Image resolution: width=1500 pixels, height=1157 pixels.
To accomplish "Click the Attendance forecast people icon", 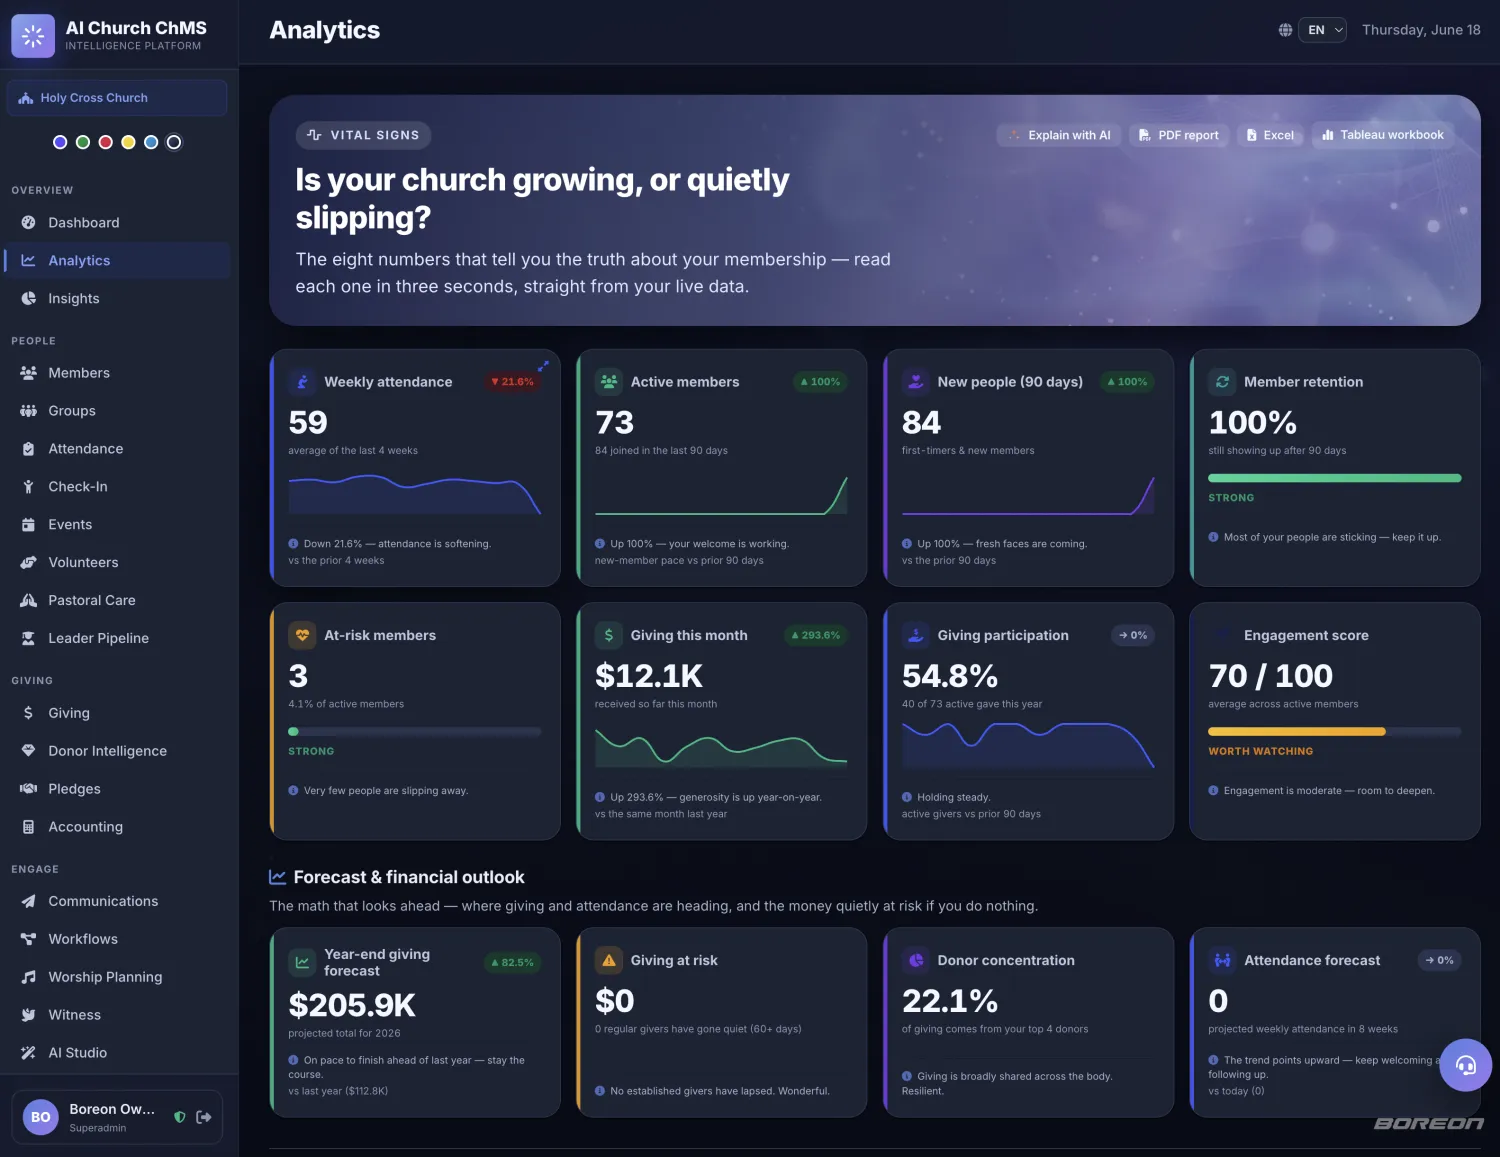I will click(x=1222, y=960).
